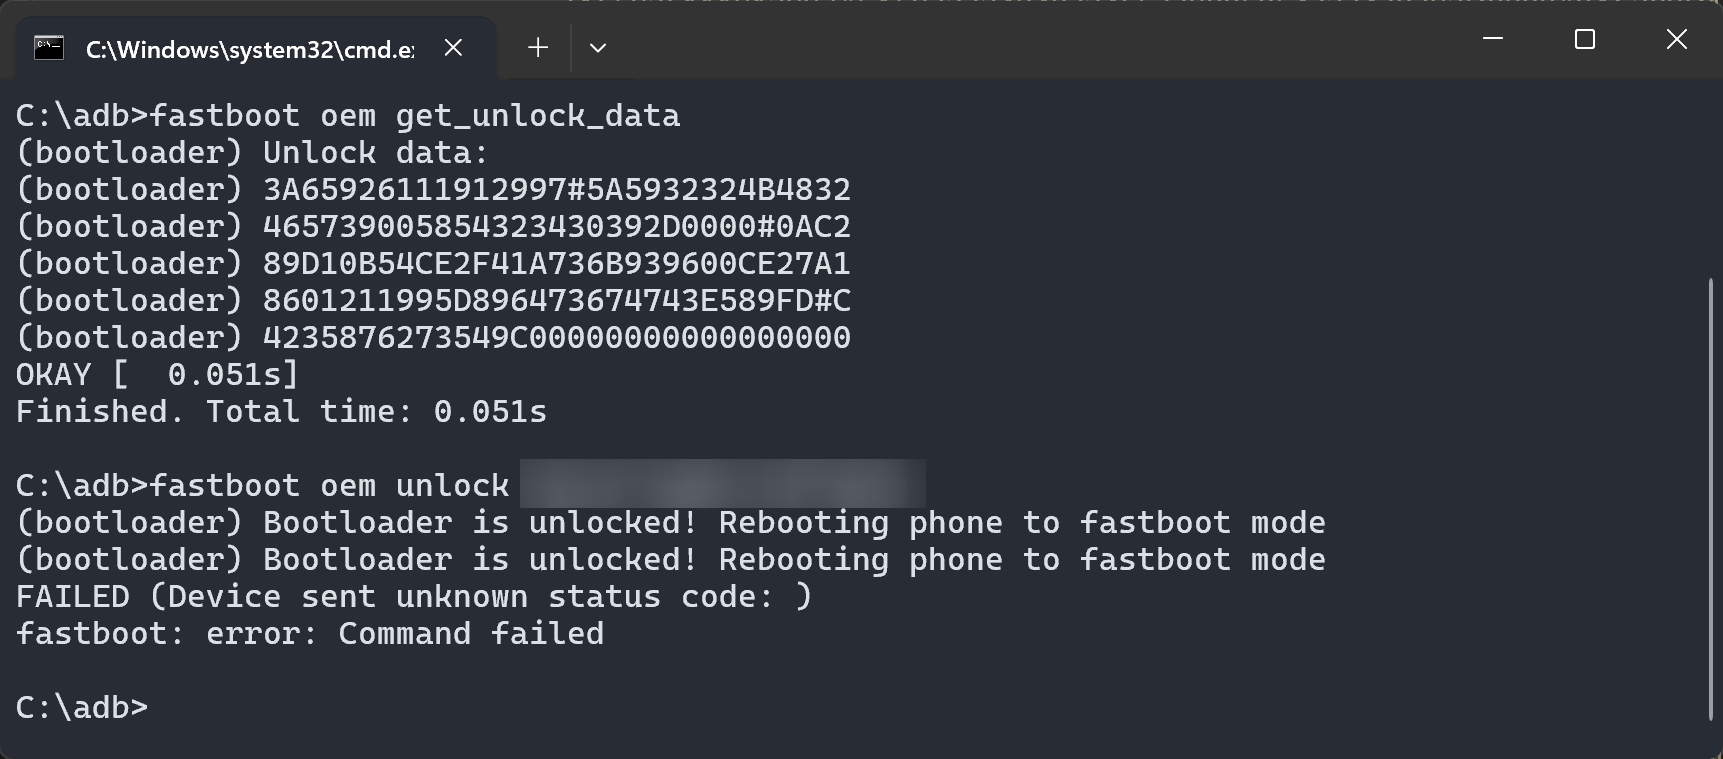Viewport: 1723px width, 759px height.
Task: Maximize the terminal window
Action: click(1585, 39)
